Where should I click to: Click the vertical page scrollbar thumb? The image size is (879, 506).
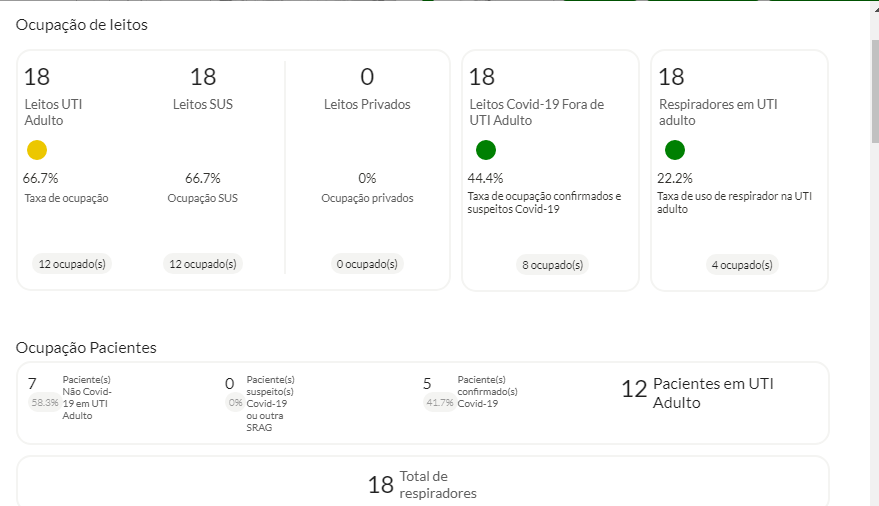tap(875, 91)
